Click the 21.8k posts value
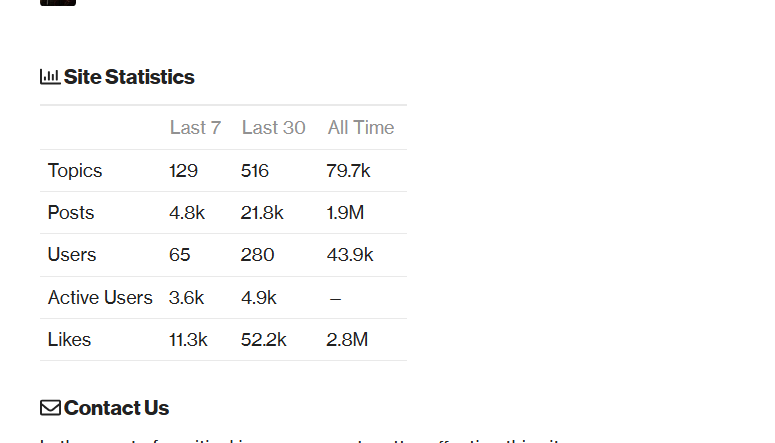This screenshot has height=443, width=775. [262, 213]
